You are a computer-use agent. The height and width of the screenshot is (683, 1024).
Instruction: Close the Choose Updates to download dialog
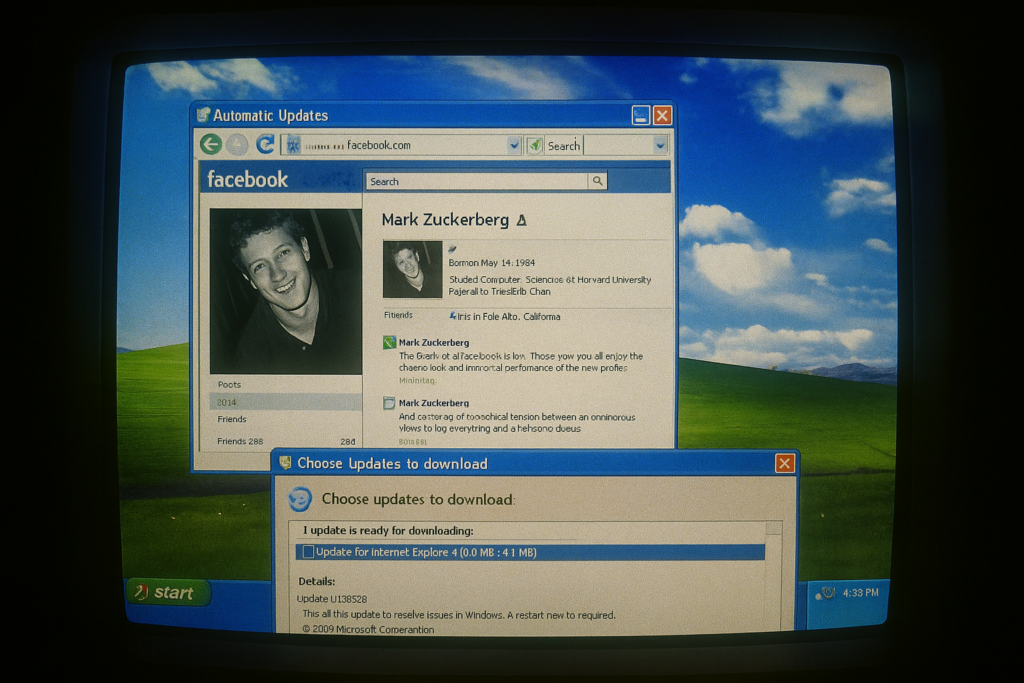pos(784,464)
